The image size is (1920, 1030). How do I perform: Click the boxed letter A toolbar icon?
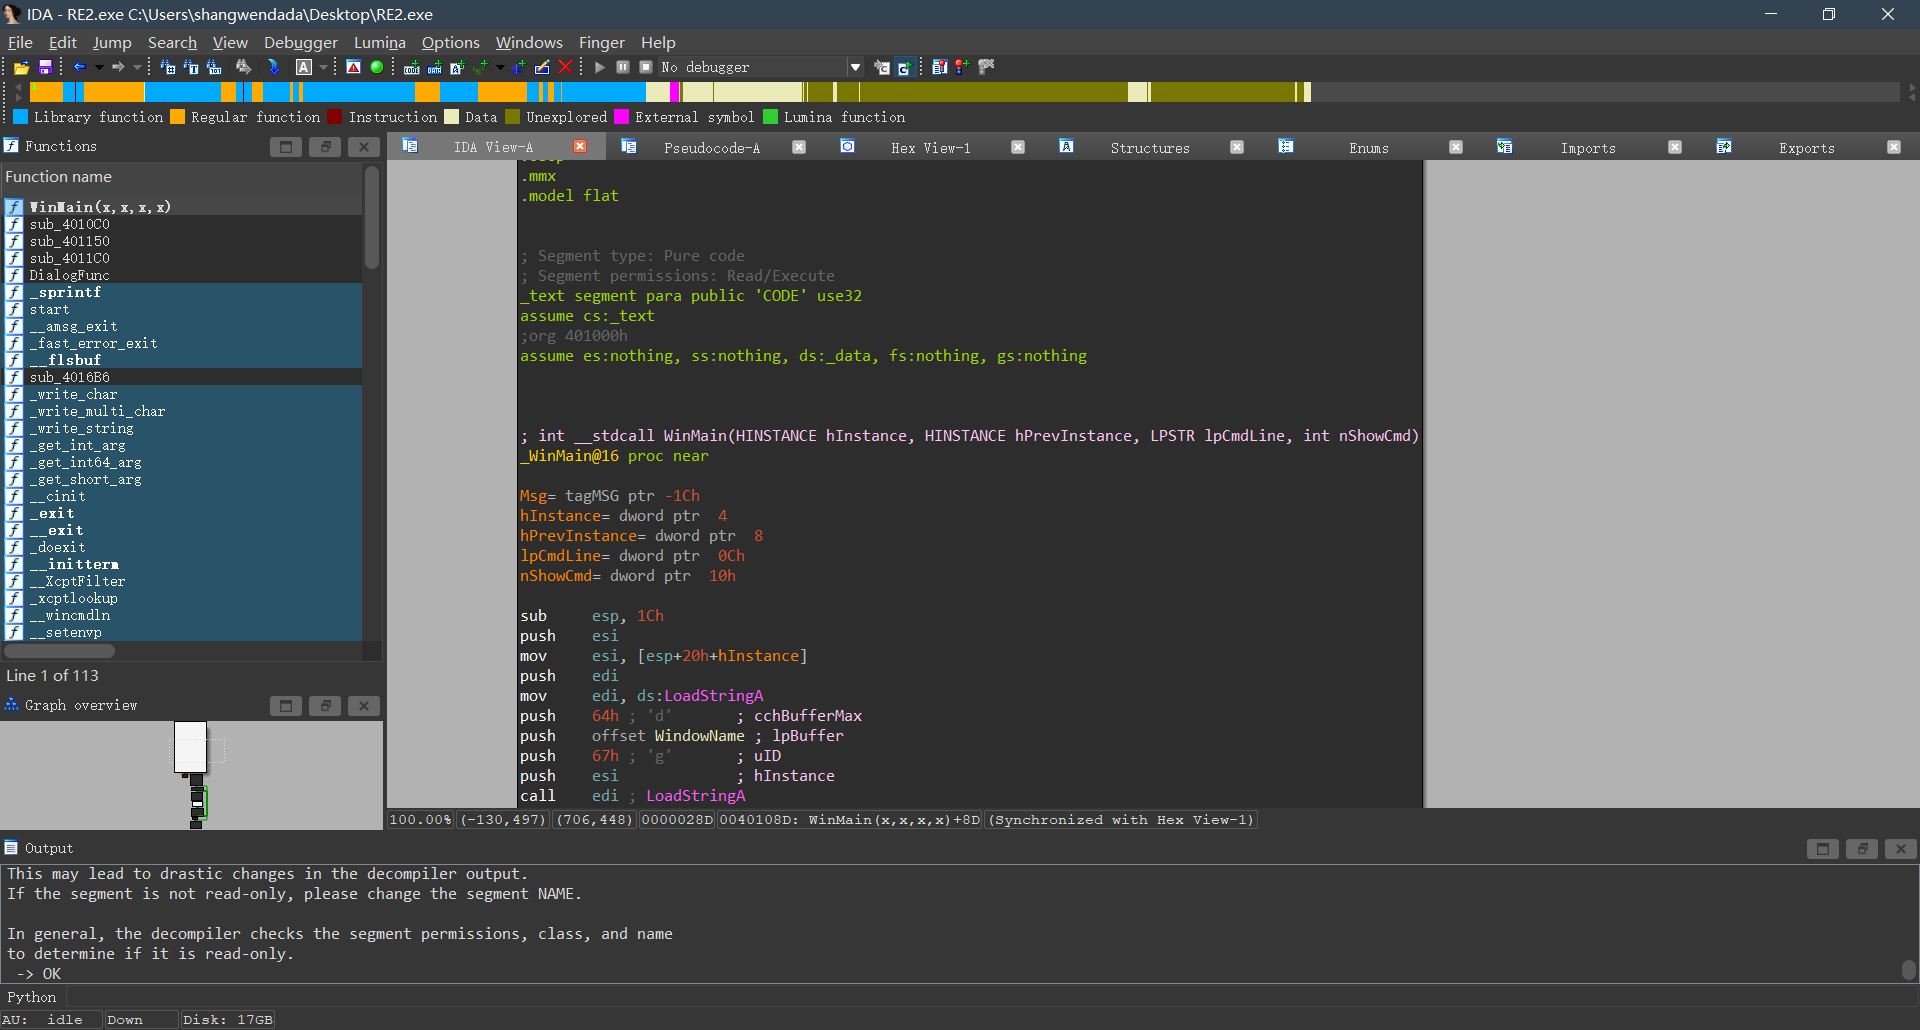tap(304, 67)
